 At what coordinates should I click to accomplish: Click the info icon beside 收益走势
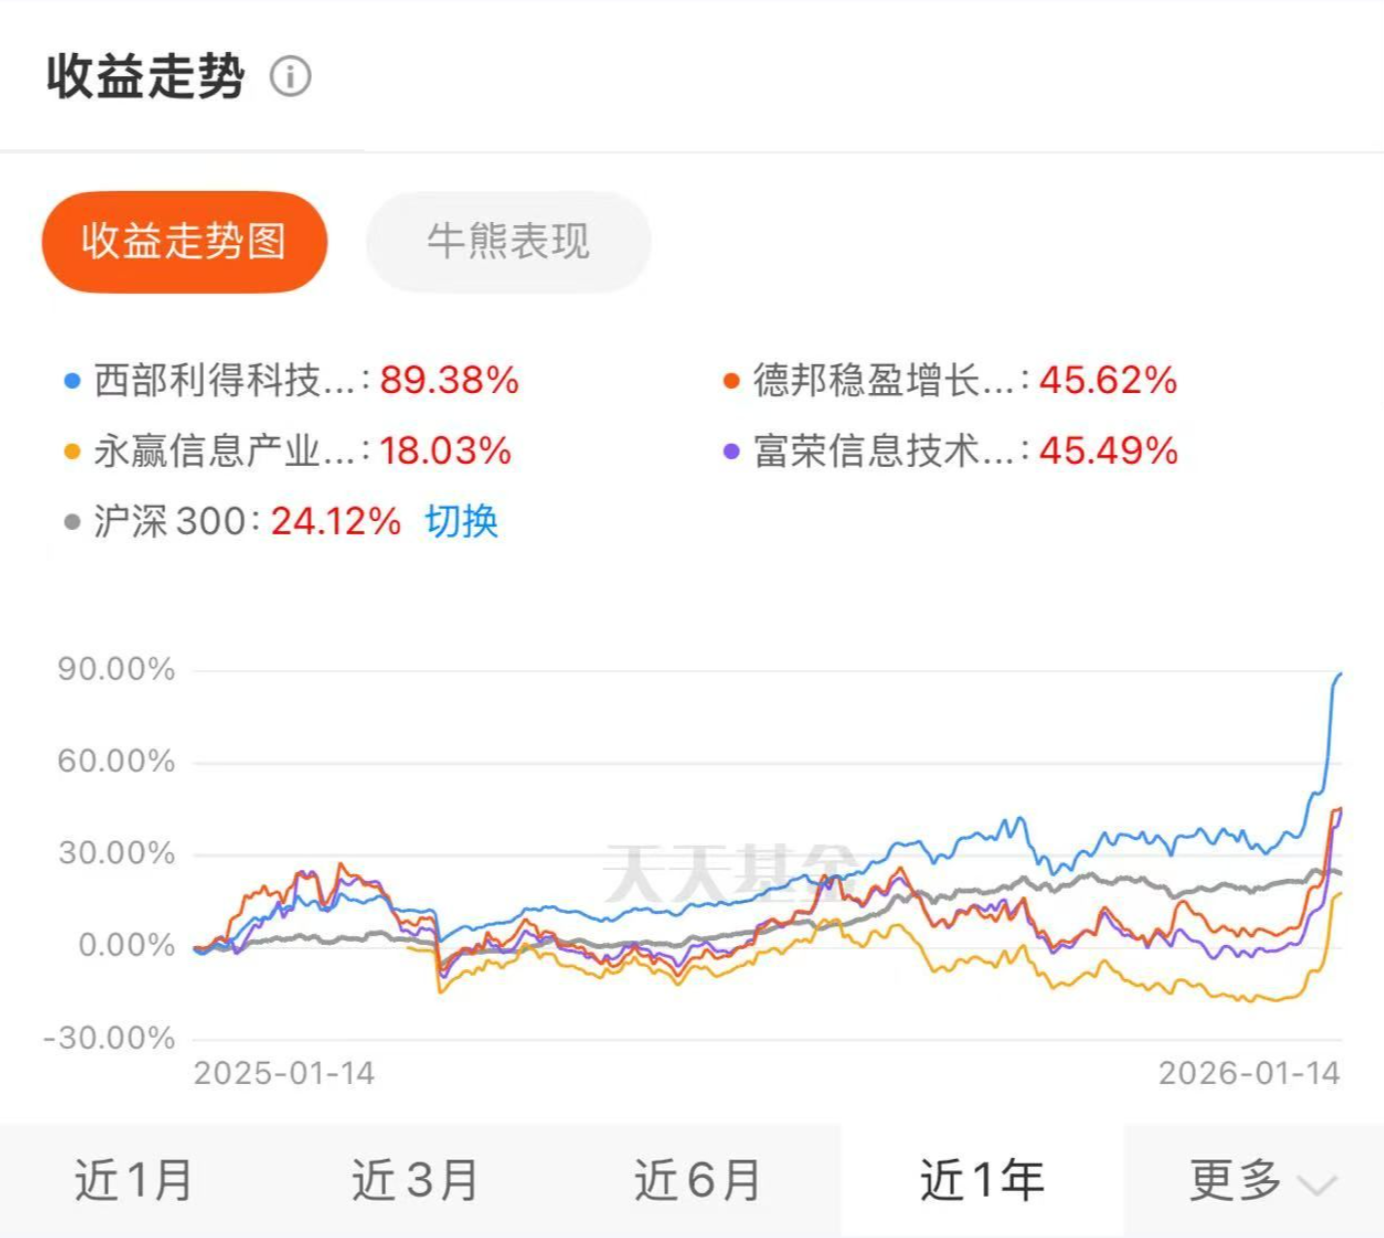(291, 76)
